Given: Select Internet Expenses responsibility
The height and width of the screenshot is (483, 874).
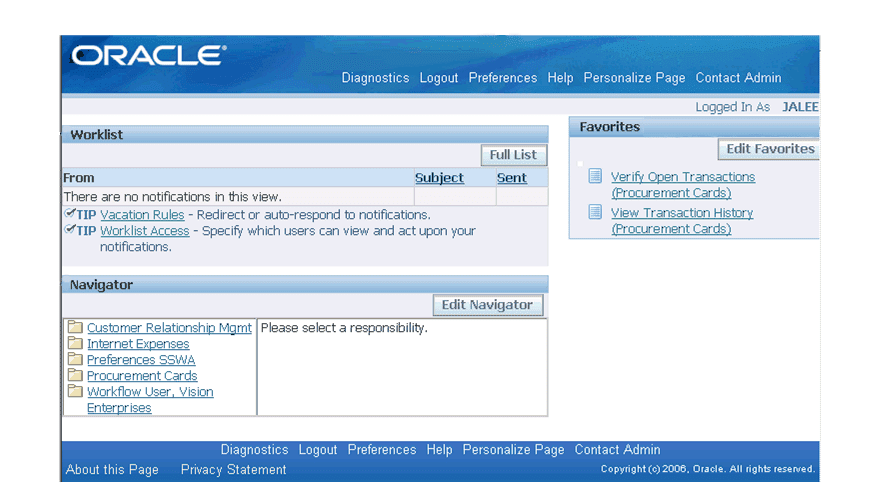Looking at the screenshot, I should (x=138, y=344).
